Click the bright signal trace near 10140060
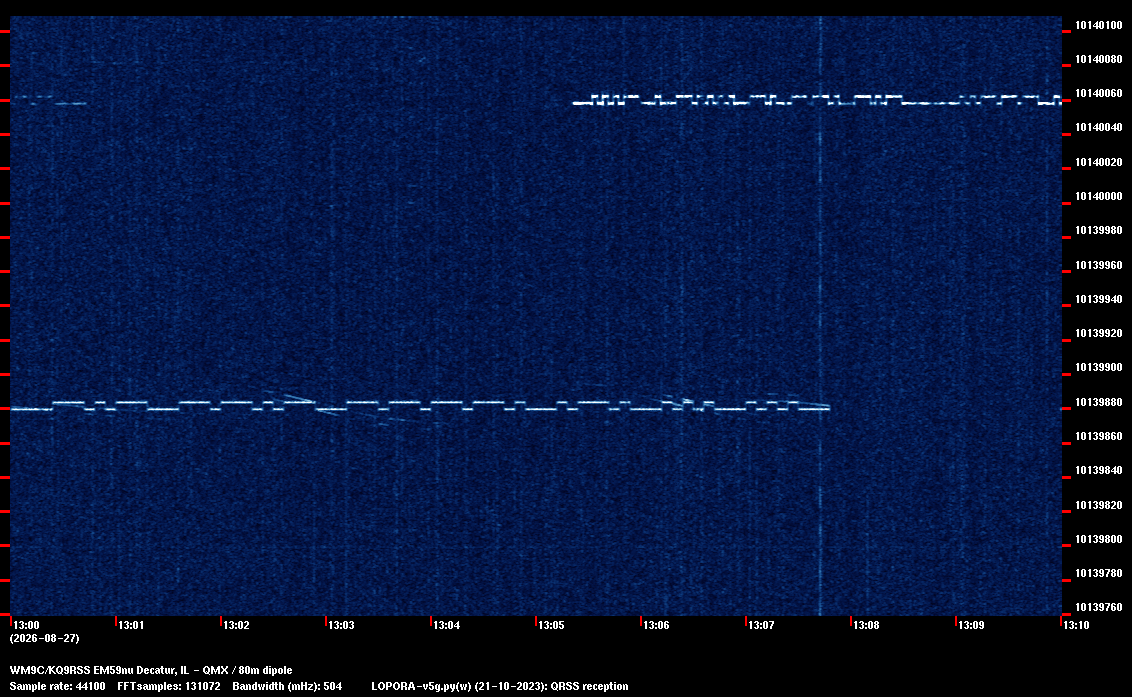This screenshot has height=697, width=1132. pyautogui.click(x=817, y=100)
